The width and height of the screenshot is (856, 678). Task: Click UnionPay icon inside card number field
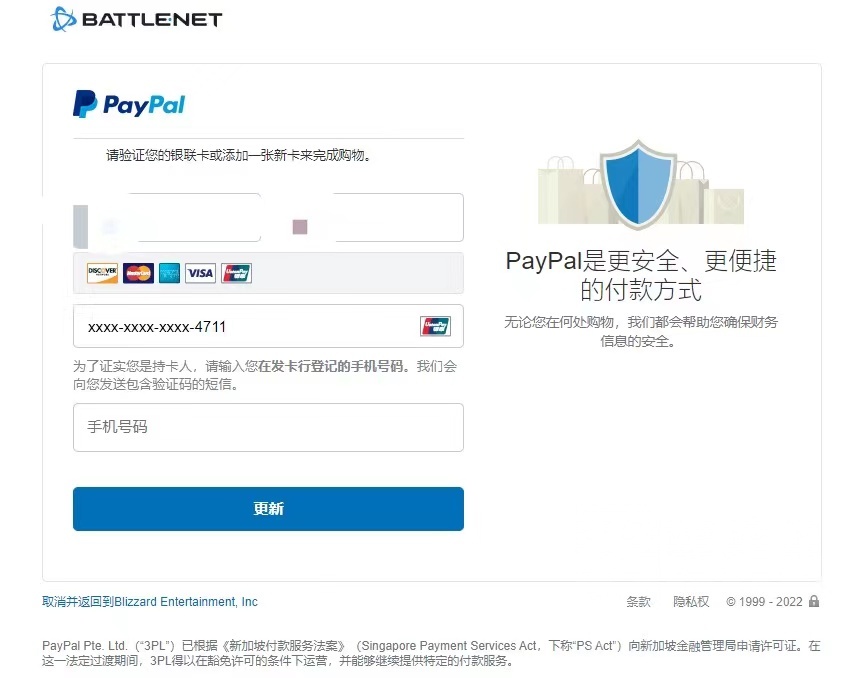(435, 326)
